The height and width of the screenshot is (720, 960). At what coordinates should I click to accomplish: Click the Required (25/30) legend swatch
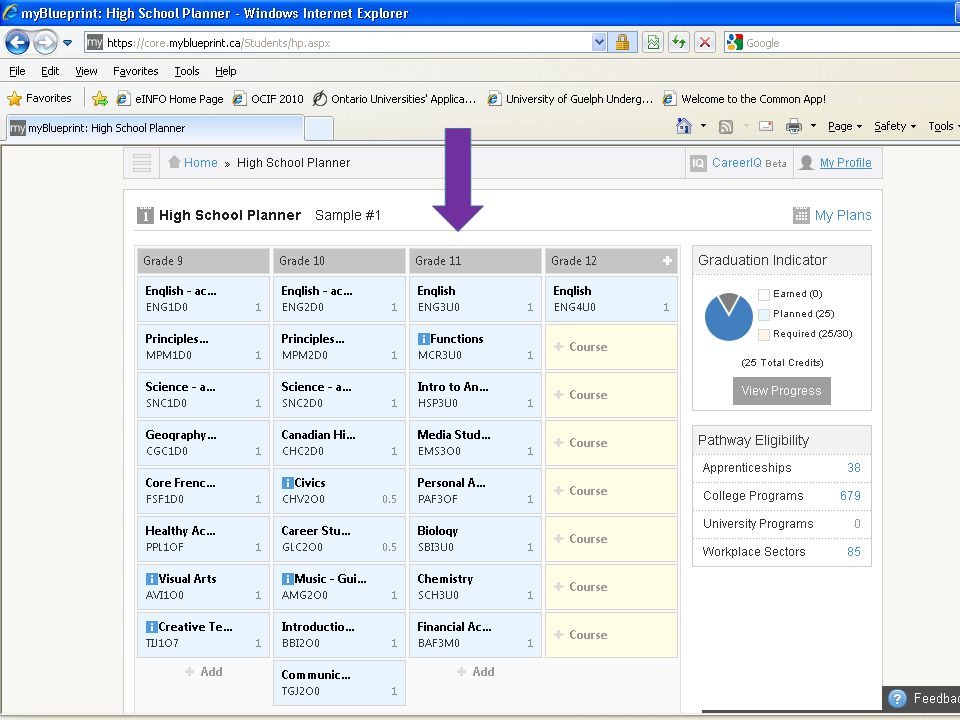763,334
